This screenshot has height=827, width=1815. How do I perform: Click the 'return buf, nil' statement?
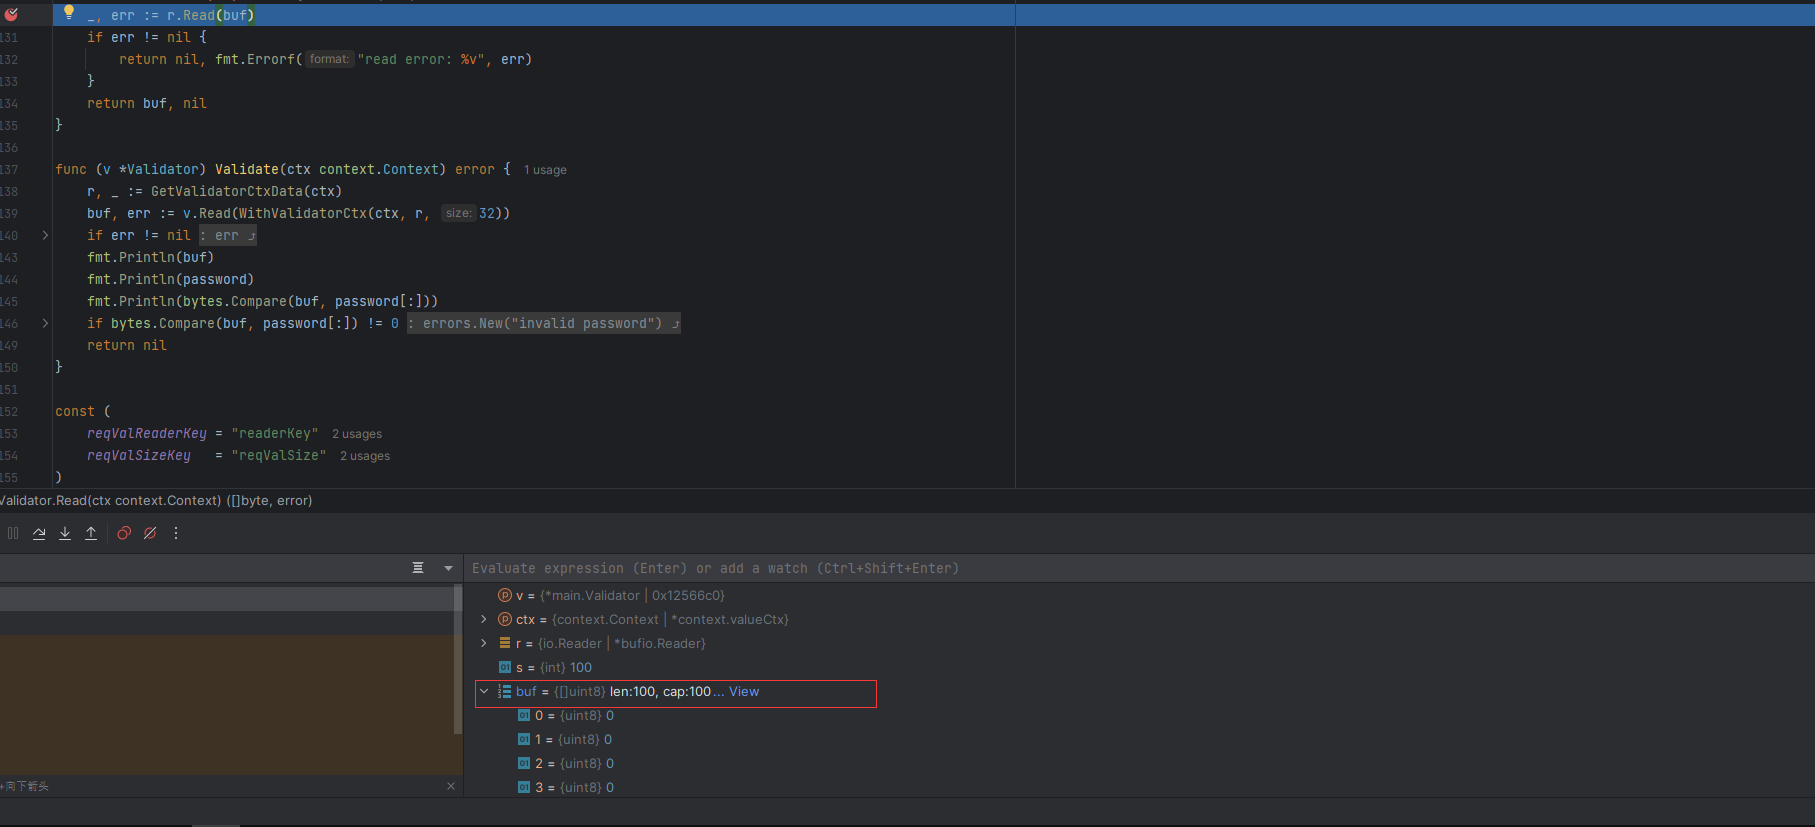tap(147, 103)
